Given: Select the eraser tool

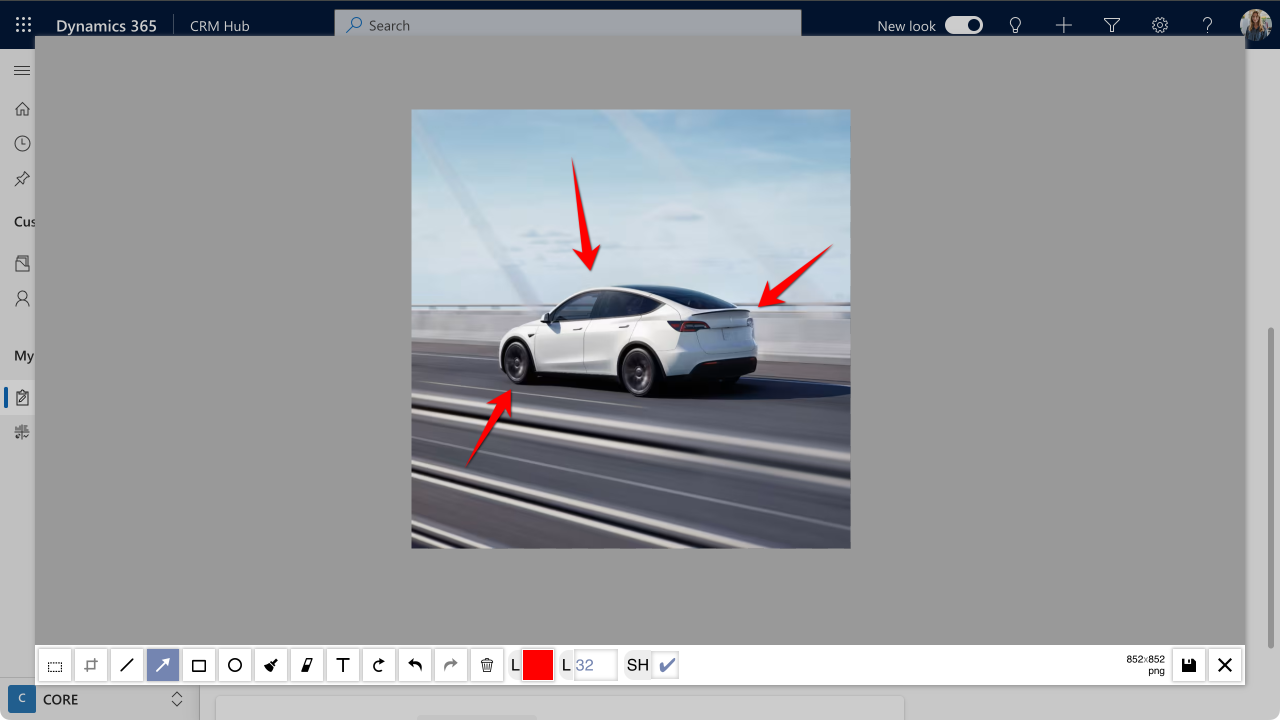Looking at the screenshot, I should pos(307,665).
